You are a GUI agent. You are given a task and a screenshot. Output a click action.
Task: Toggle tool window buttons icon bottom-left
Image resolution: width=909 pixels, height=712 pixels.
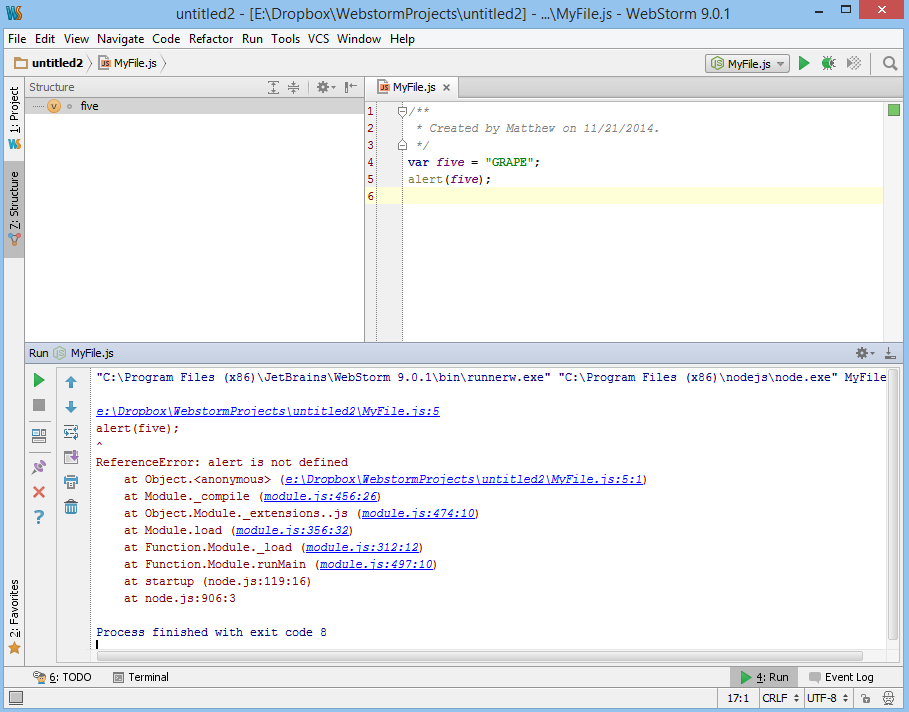[16, 698]
